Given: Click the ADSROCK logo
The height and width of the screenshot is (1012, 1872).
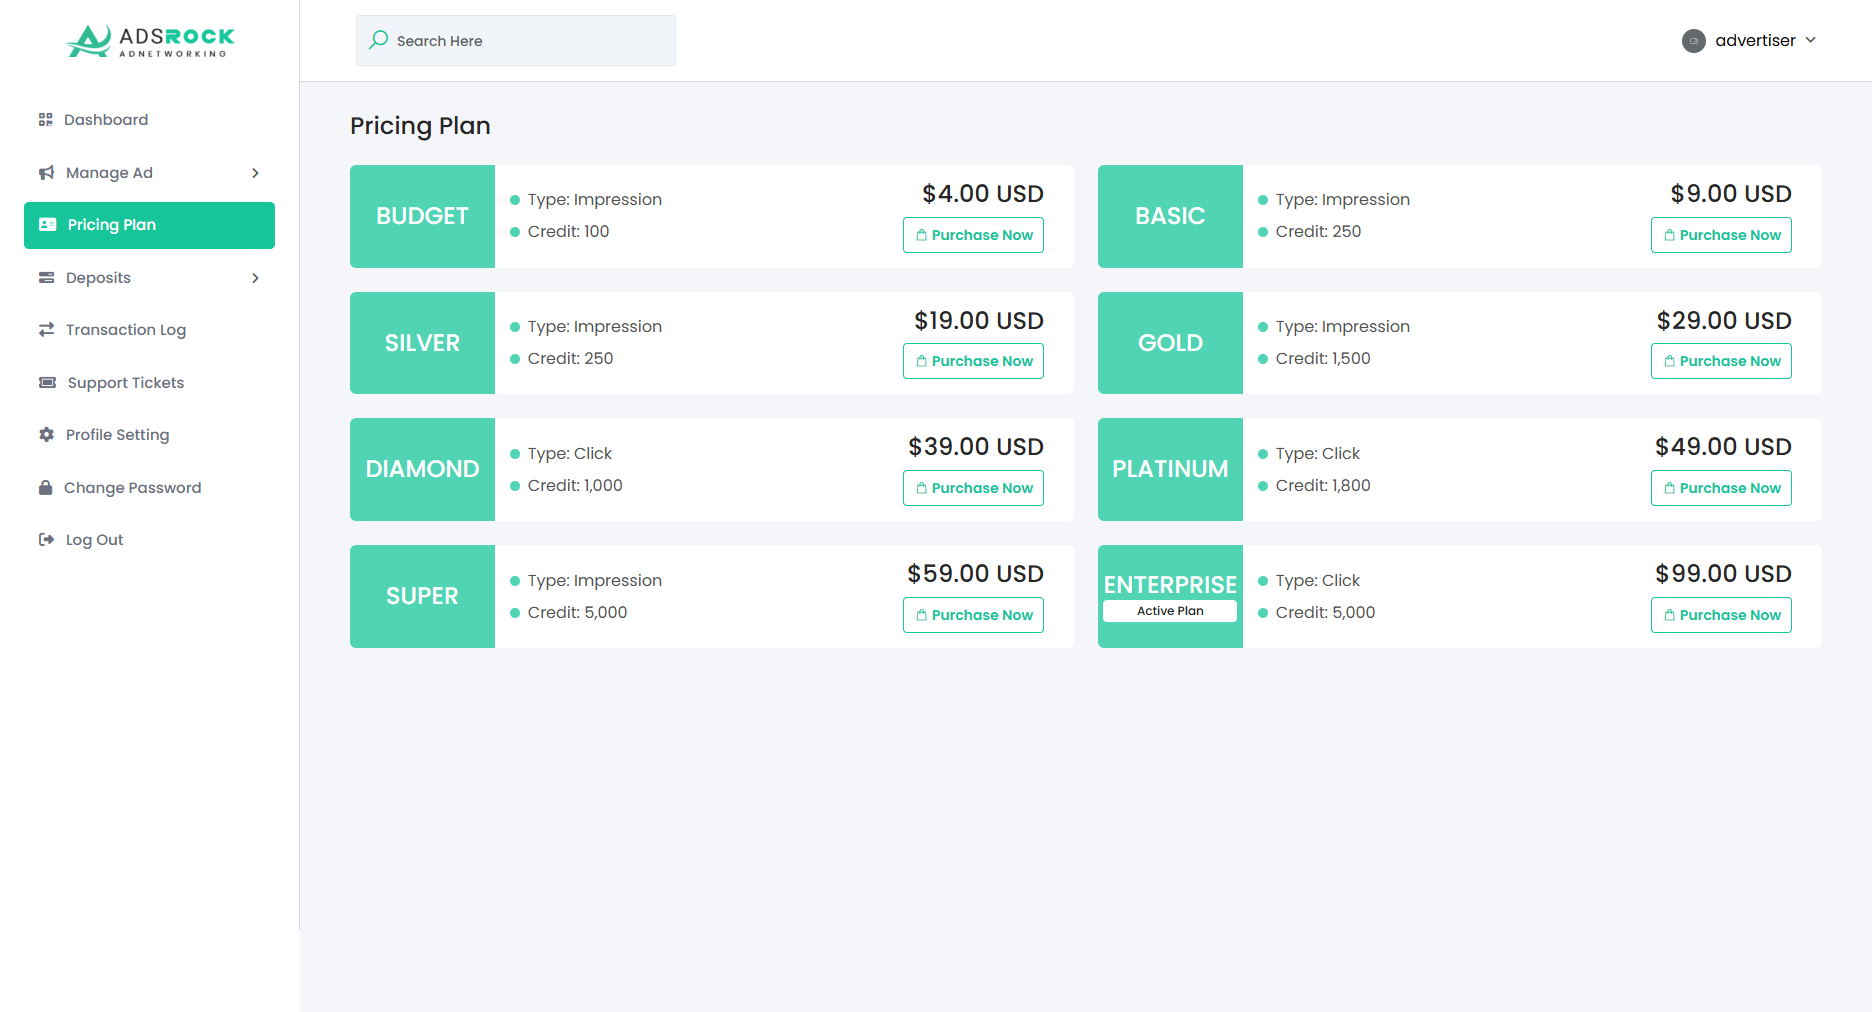Looking at the screenshot, I should pyautogui.click(x=149, y=42).
